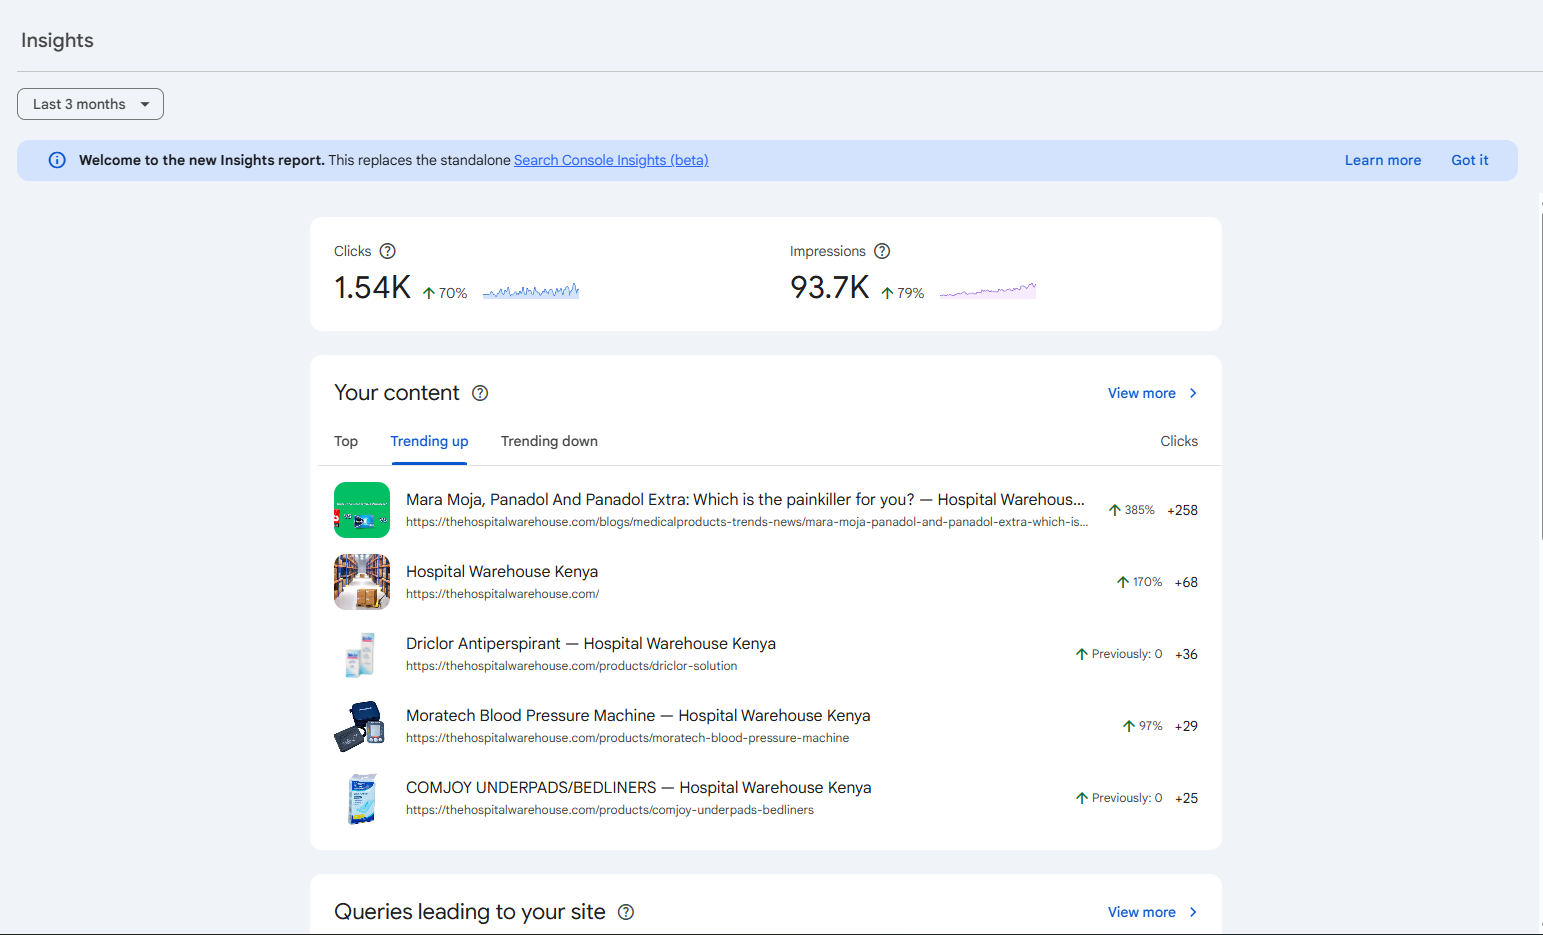Click help icon next to Impressions
1543x935 pixels.
[882, 251]
